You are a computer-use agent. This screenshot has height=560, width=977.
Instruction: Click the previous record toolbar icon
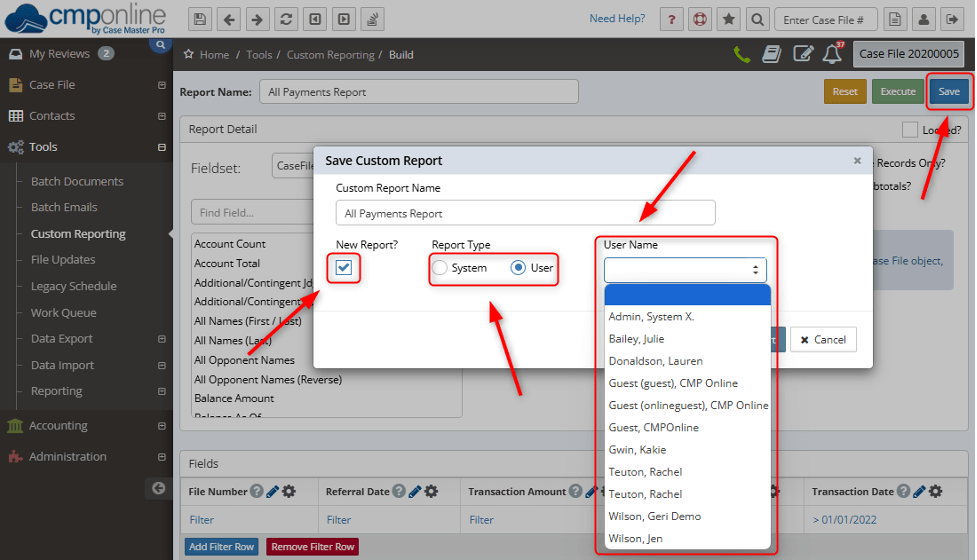(315, 19)
